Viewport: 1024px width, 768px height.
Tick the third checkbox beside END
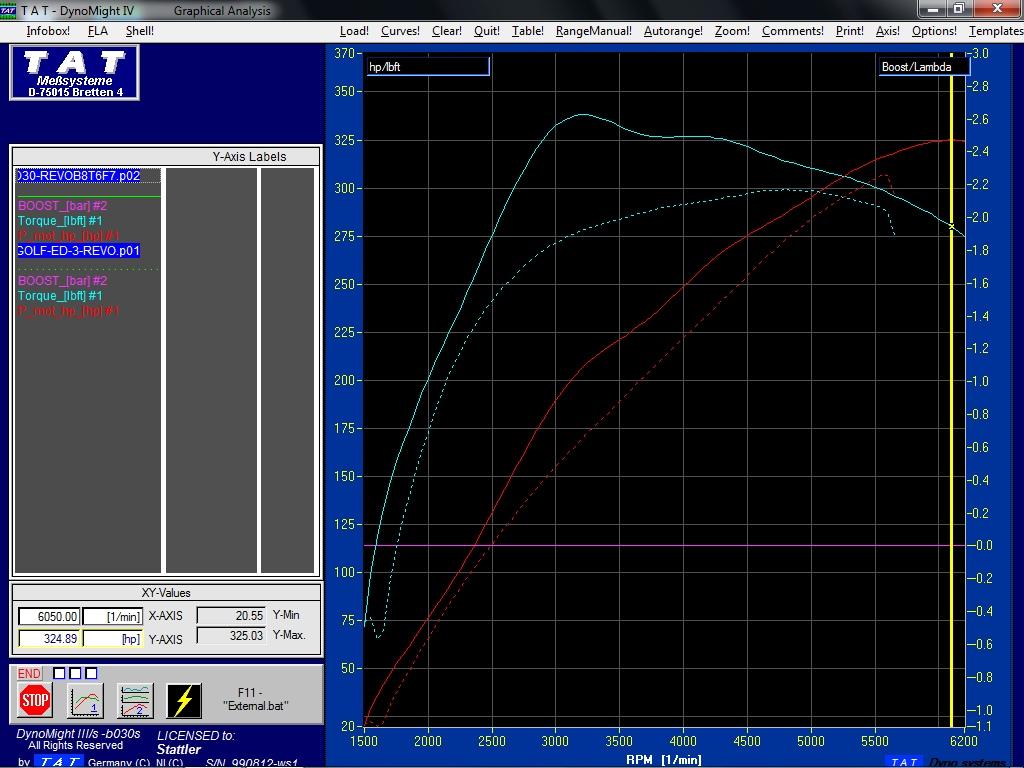coord(91,673)
